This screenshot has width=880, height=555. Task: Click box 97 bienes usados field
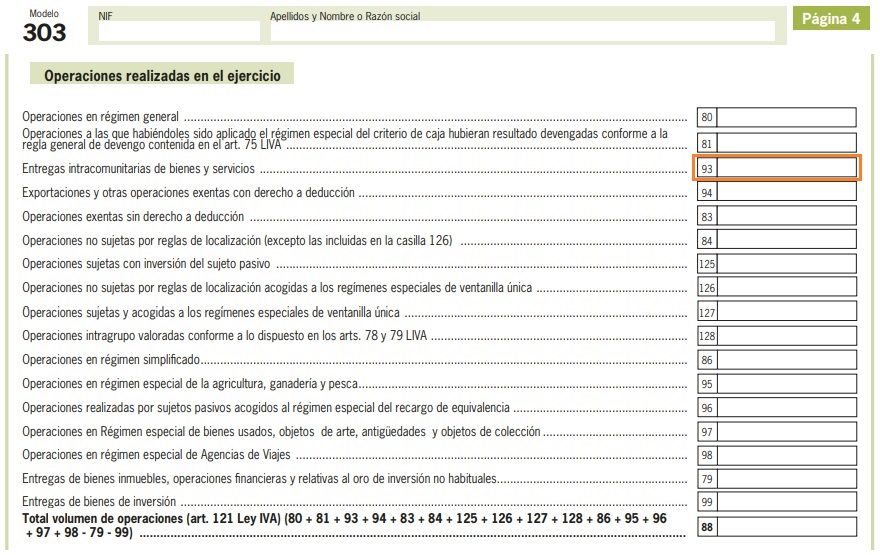pyautogui.click(x=786, y=432)
